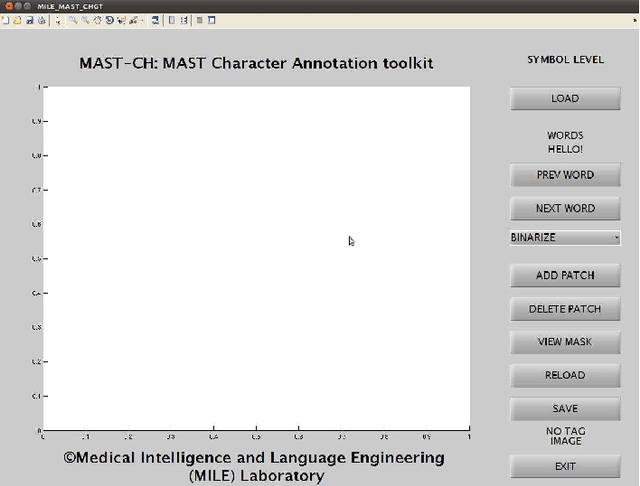640x486 pixels.
Task: Click the New Figure toolbar icon
Action: 5,20
